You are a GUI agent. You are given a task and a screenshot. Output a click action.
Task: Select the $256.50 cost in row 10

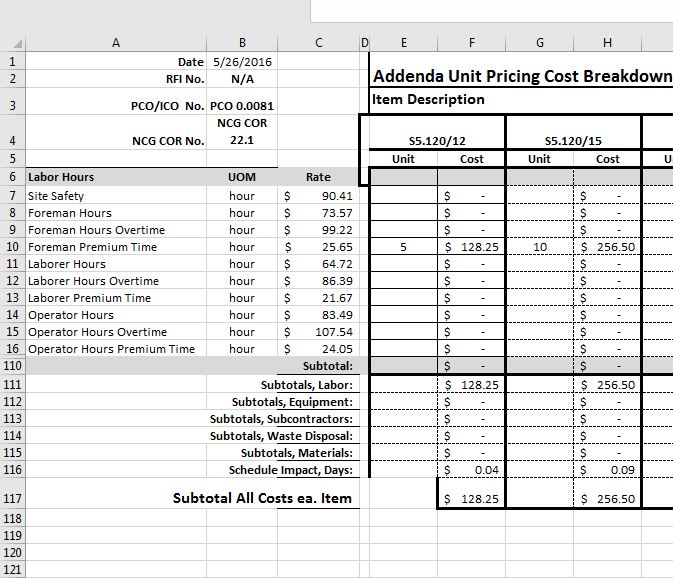607,247
